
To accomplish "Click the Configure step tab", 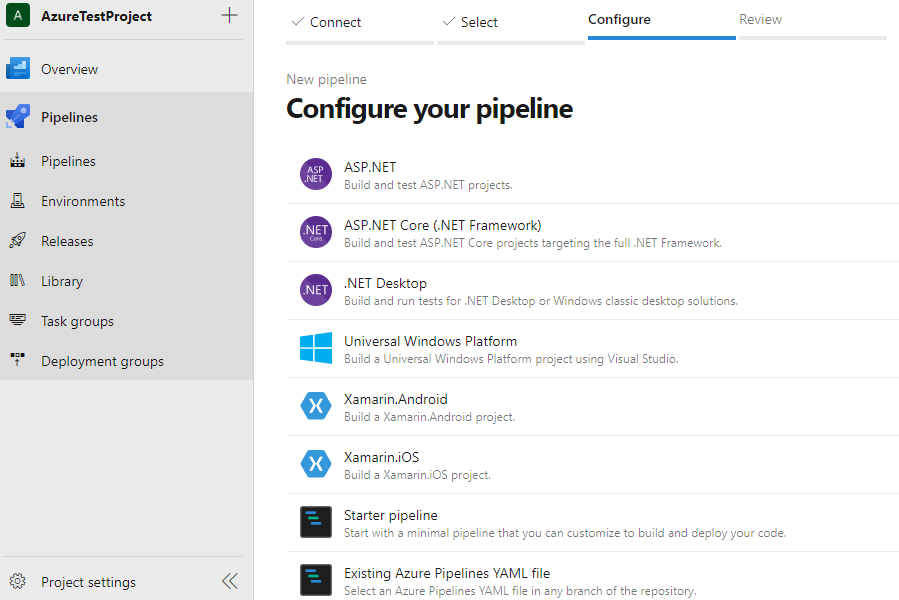I will pyautogui.click(x=662, y=20).
